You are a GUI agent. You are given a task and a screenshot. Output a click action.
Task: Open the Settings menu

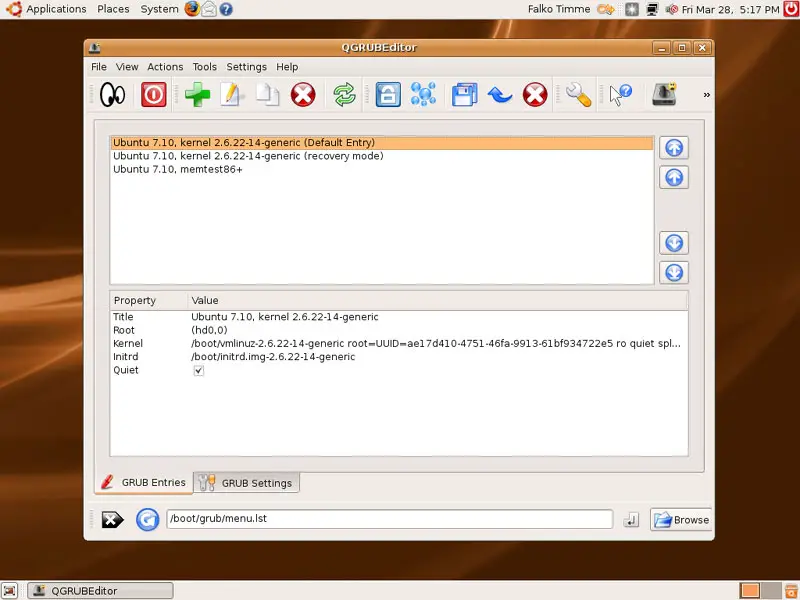click(246, 67)
